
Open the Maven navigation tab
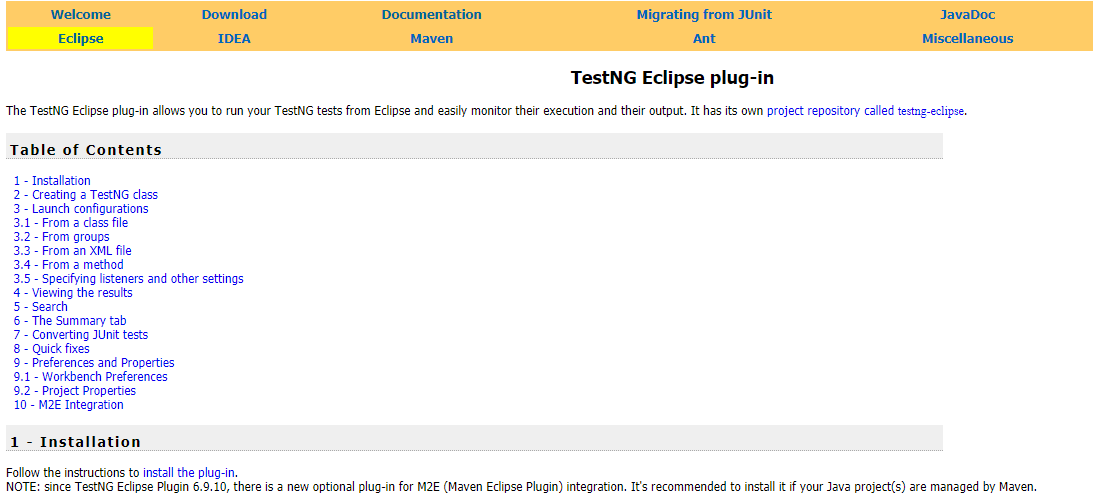(431, 38)
